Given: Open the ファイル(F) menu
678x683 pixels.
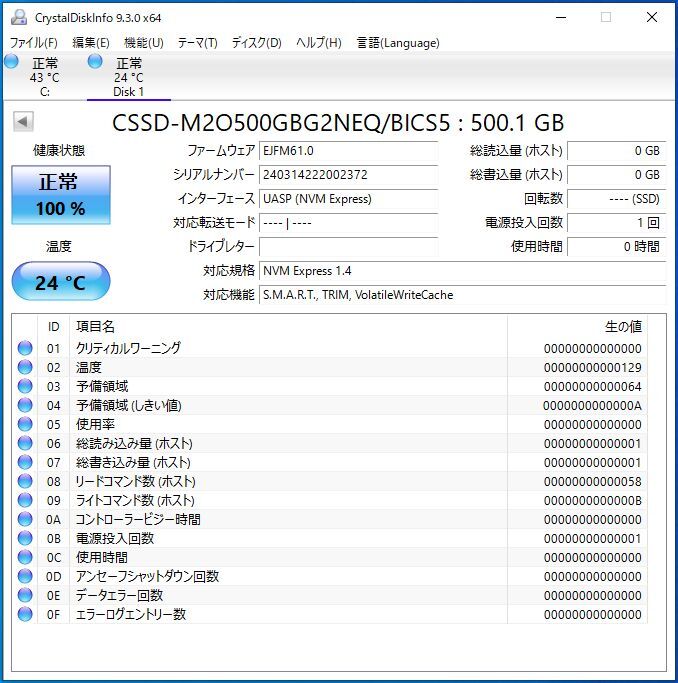Looking at the screenshot, I should [34, 43].
